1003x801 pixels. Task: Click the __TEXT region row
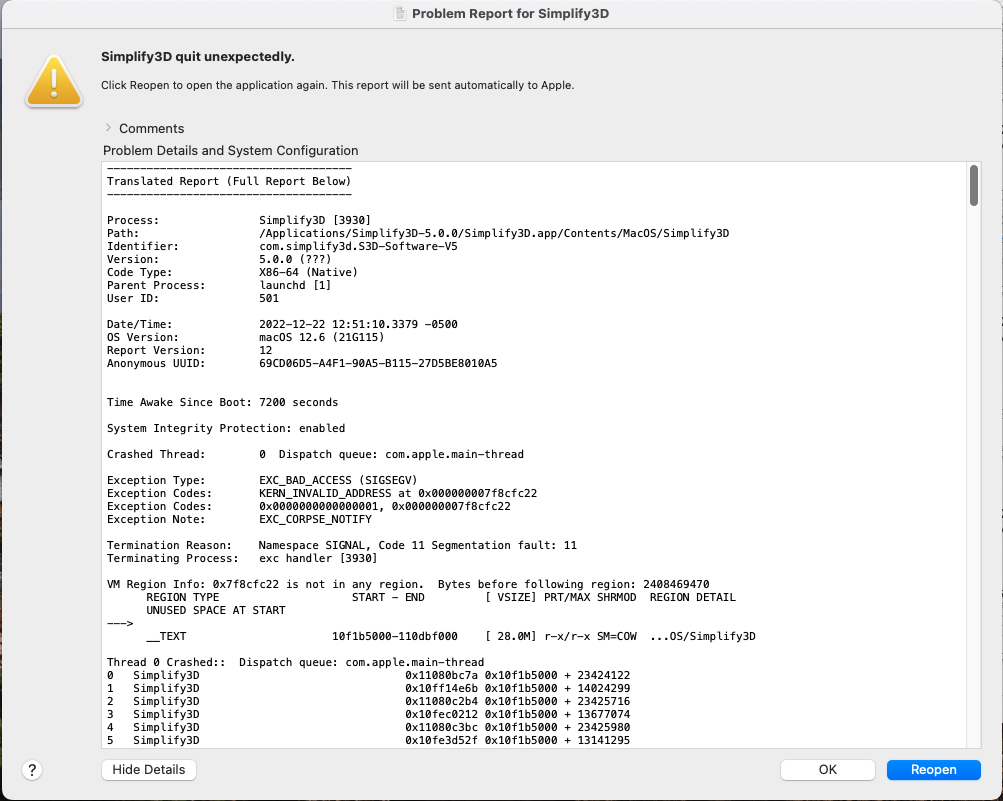tap(451, 637)
